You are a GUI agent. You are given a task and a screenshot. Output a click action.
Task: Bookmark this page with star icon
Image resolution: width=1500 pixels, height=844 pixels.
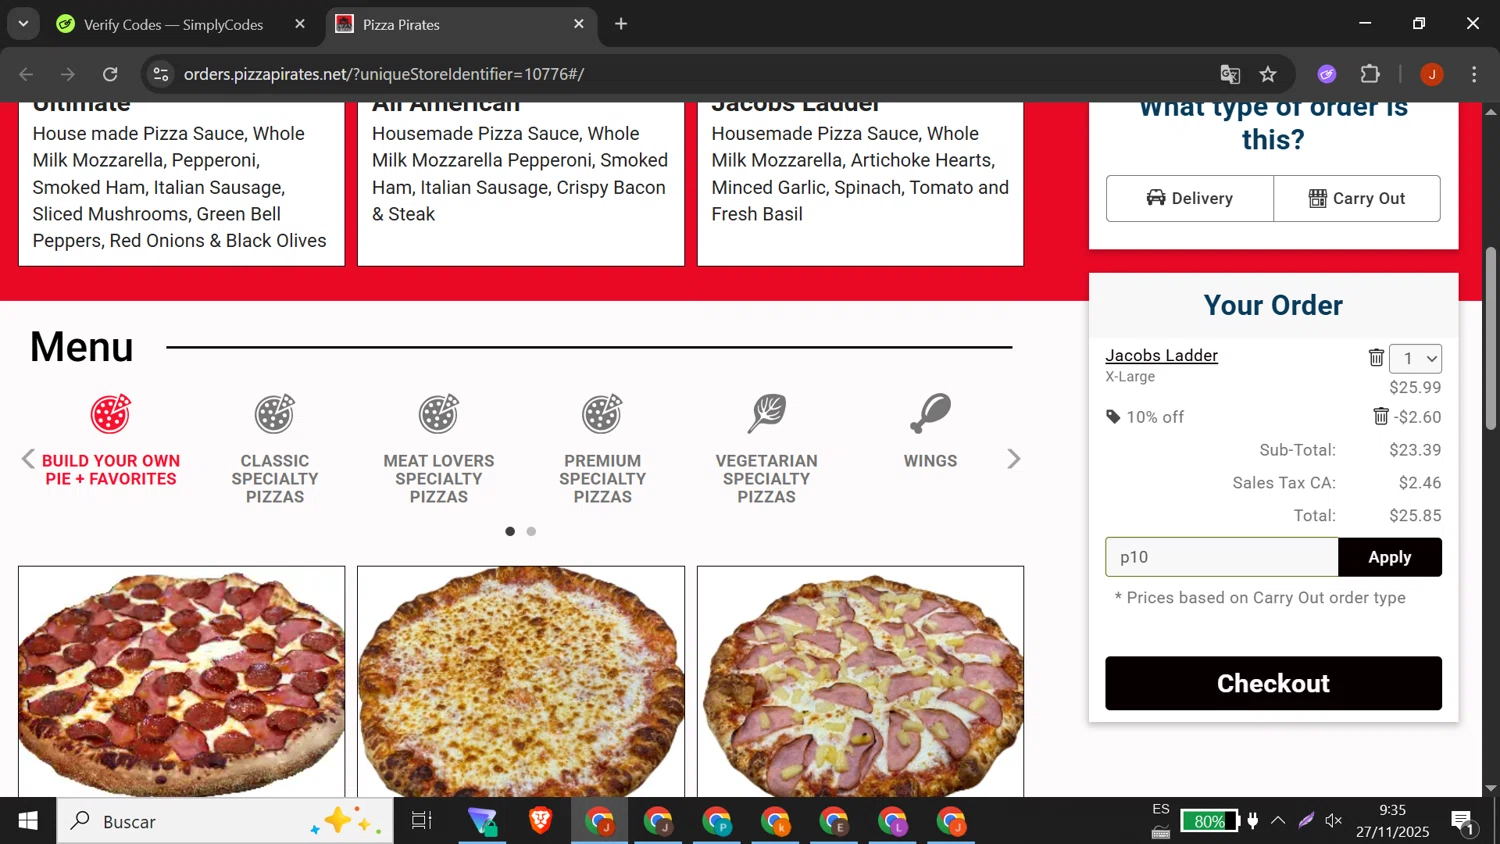click(x=1268, y=74)
